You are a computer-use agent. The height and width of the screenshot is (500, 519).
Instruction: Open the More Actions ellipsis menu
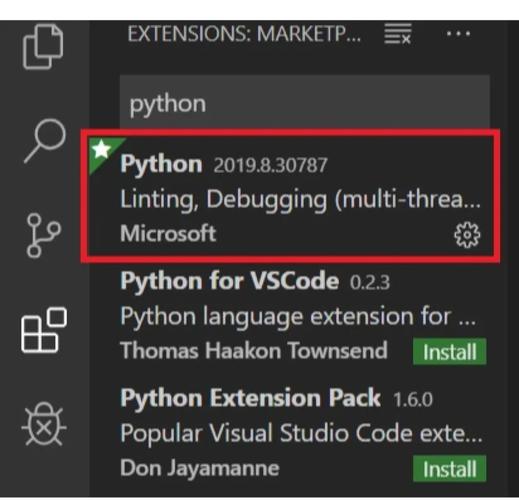pos(458,33)
